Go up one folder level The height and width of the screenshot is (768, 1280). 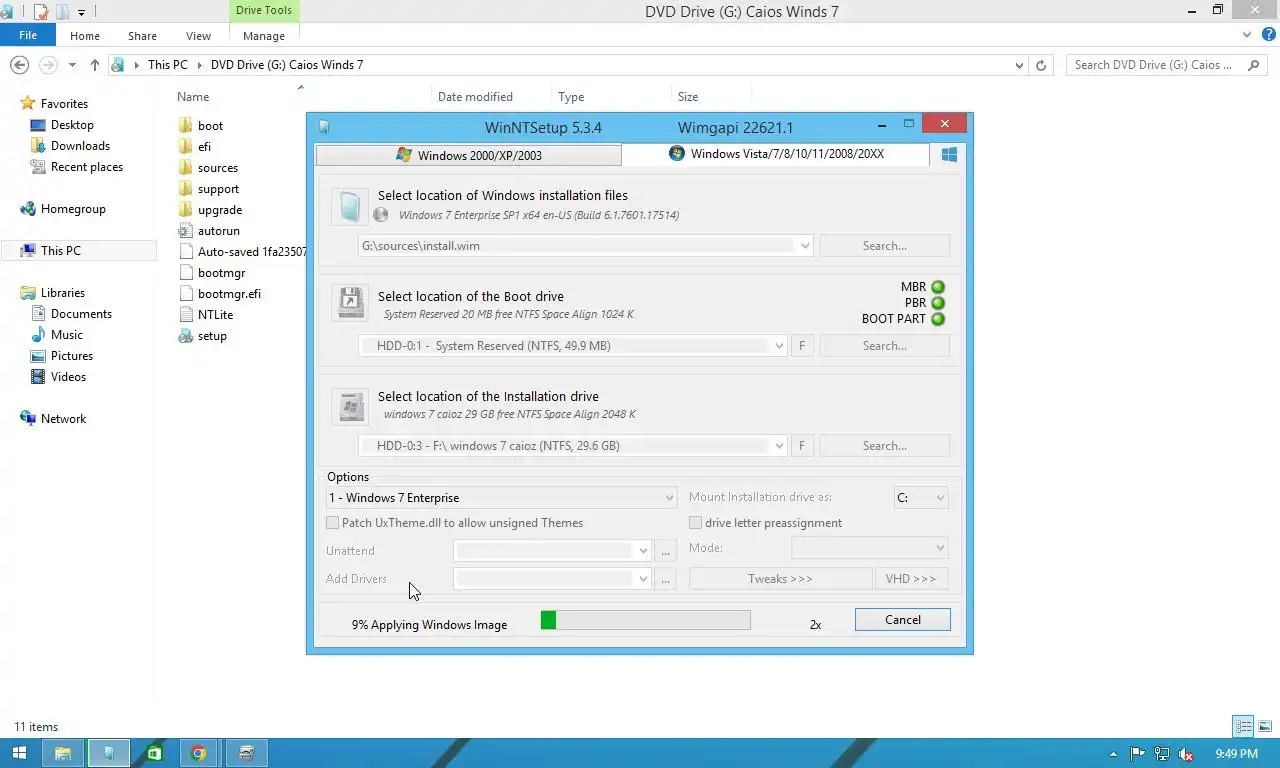(x=94, y=65)
